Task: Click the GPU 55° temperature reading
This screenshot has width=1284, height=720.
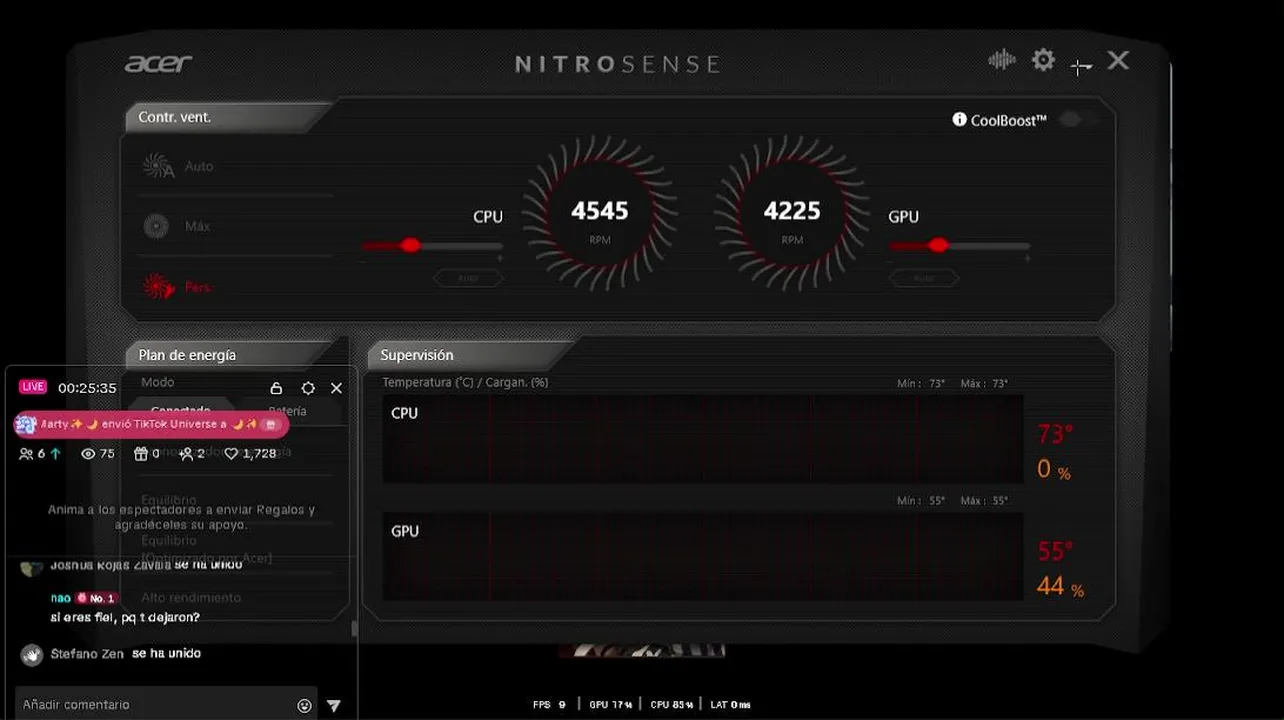Action: 1055,551
